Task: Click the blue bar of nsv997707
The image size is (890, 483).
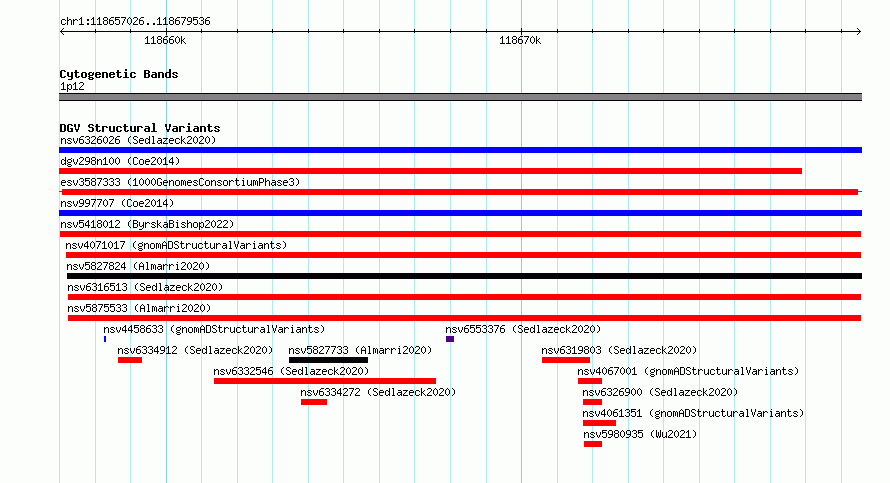Action: 460,213
